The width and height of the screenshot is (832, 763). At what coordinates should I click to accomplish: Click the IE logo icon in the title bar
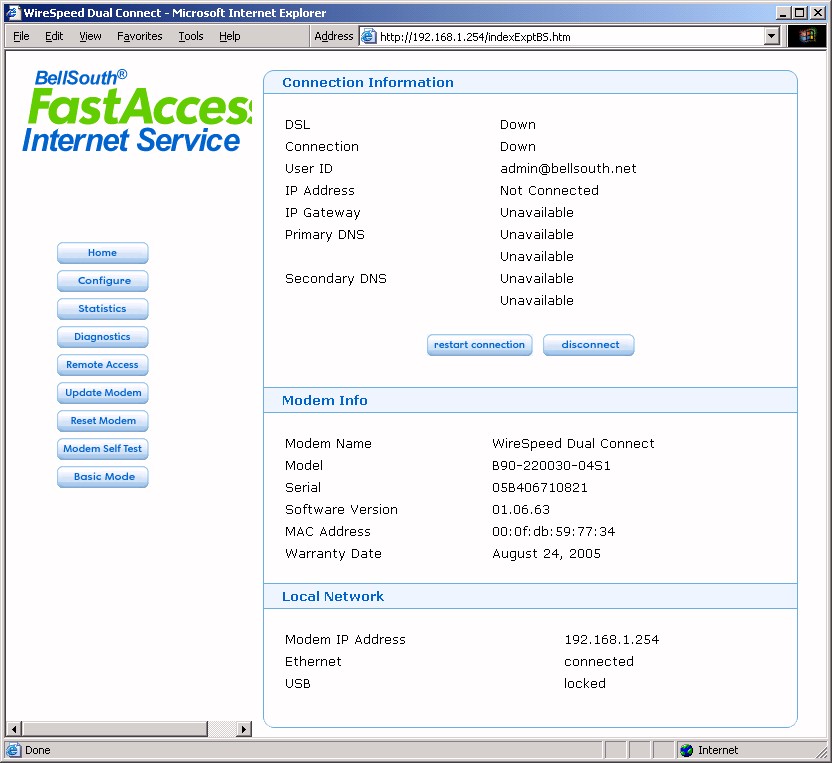pyautogui.click(x=13, y=12)
